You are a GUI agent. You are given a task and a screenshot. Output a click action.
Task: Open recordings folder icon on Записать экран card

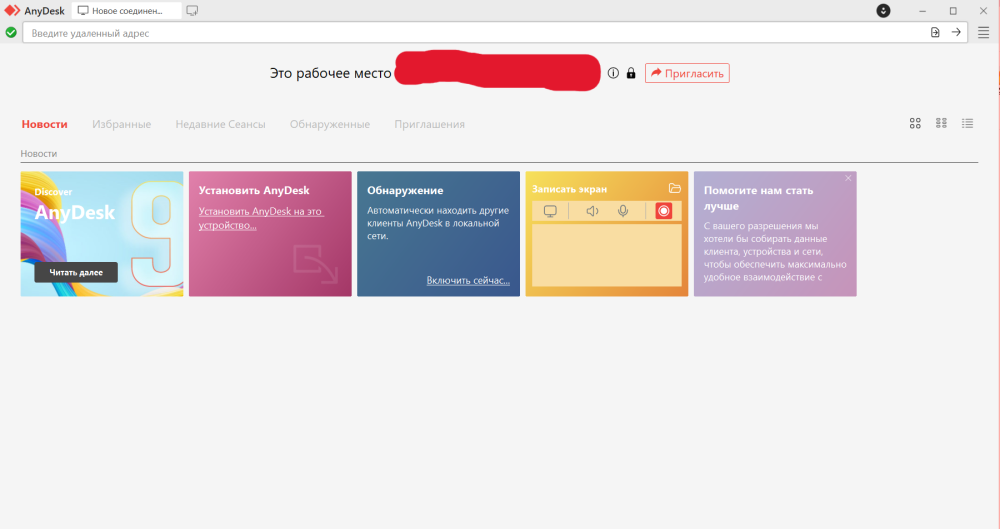point(675,188)
